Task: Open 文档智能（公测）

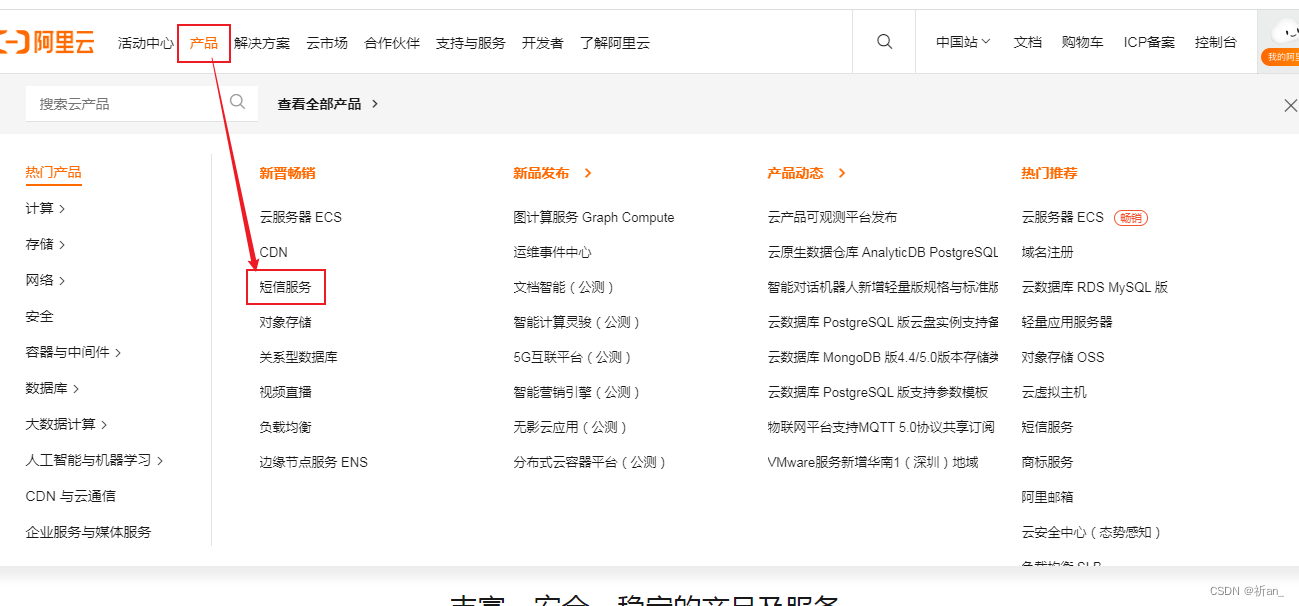Action: click(x=565, y=287)
